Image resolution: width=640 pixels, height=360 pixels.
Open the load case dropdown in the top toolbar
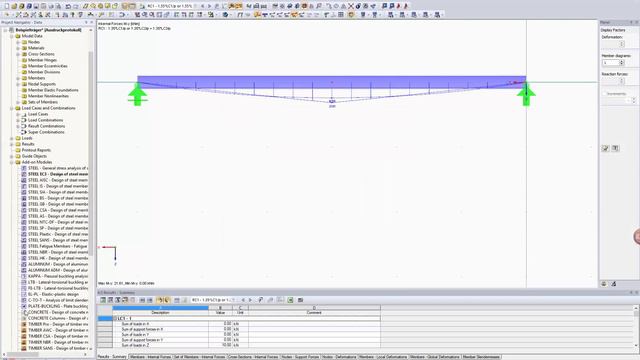click(x=195, y=6)
